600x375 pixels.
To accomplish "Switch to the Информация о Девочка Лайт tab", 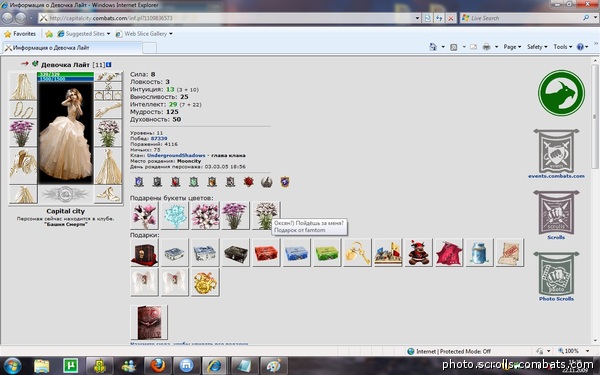I will 73,48.
